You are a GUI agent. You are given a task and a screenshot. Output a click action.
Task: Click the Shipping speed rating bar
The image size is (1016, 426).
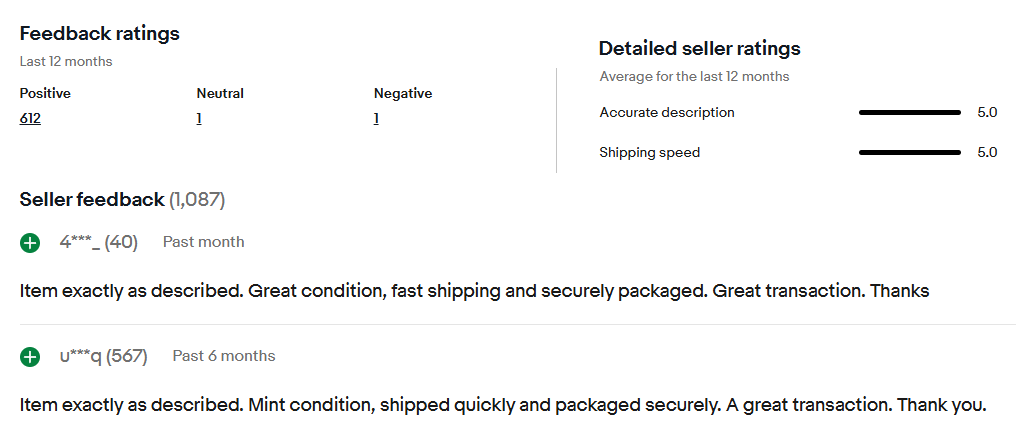point(909,153)
